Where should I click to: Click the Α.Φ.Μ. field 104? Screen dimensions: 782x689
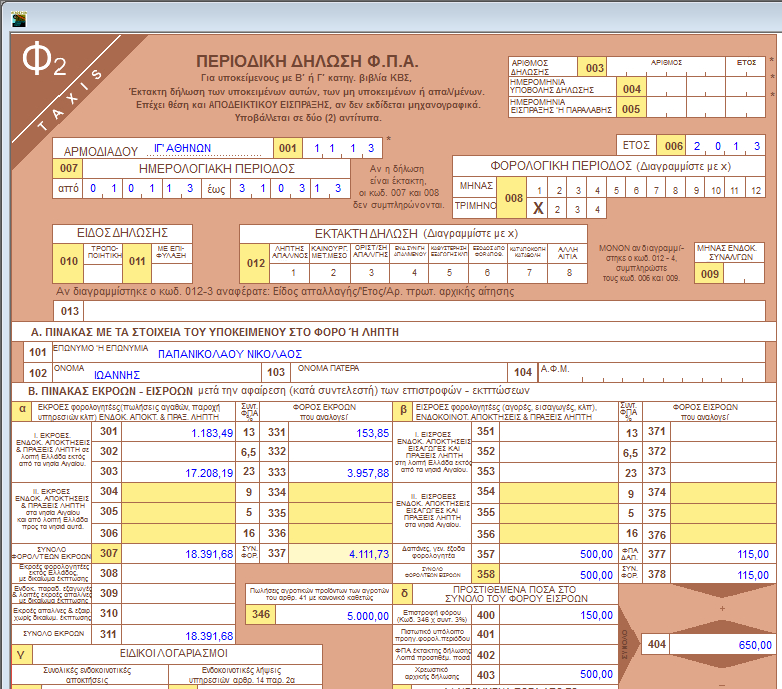(x=652, y=372)
